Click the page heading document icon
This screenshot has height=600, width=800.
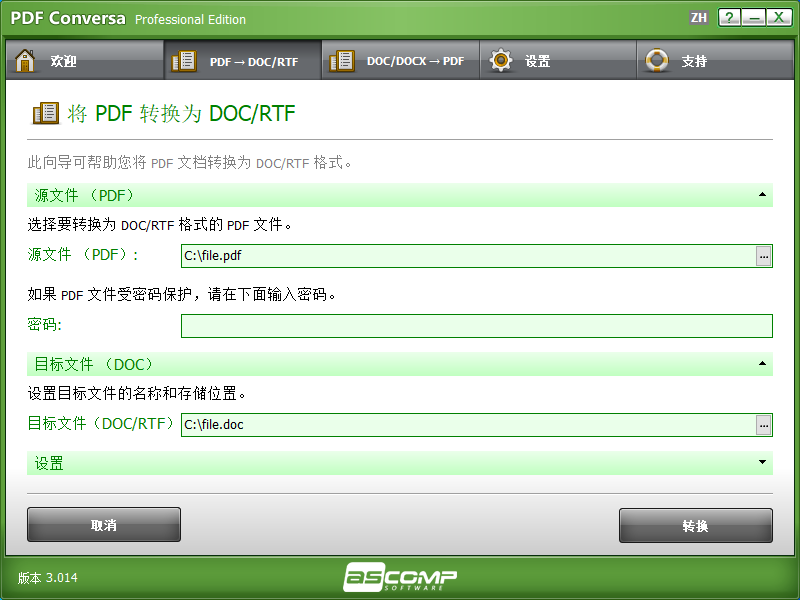45,113
